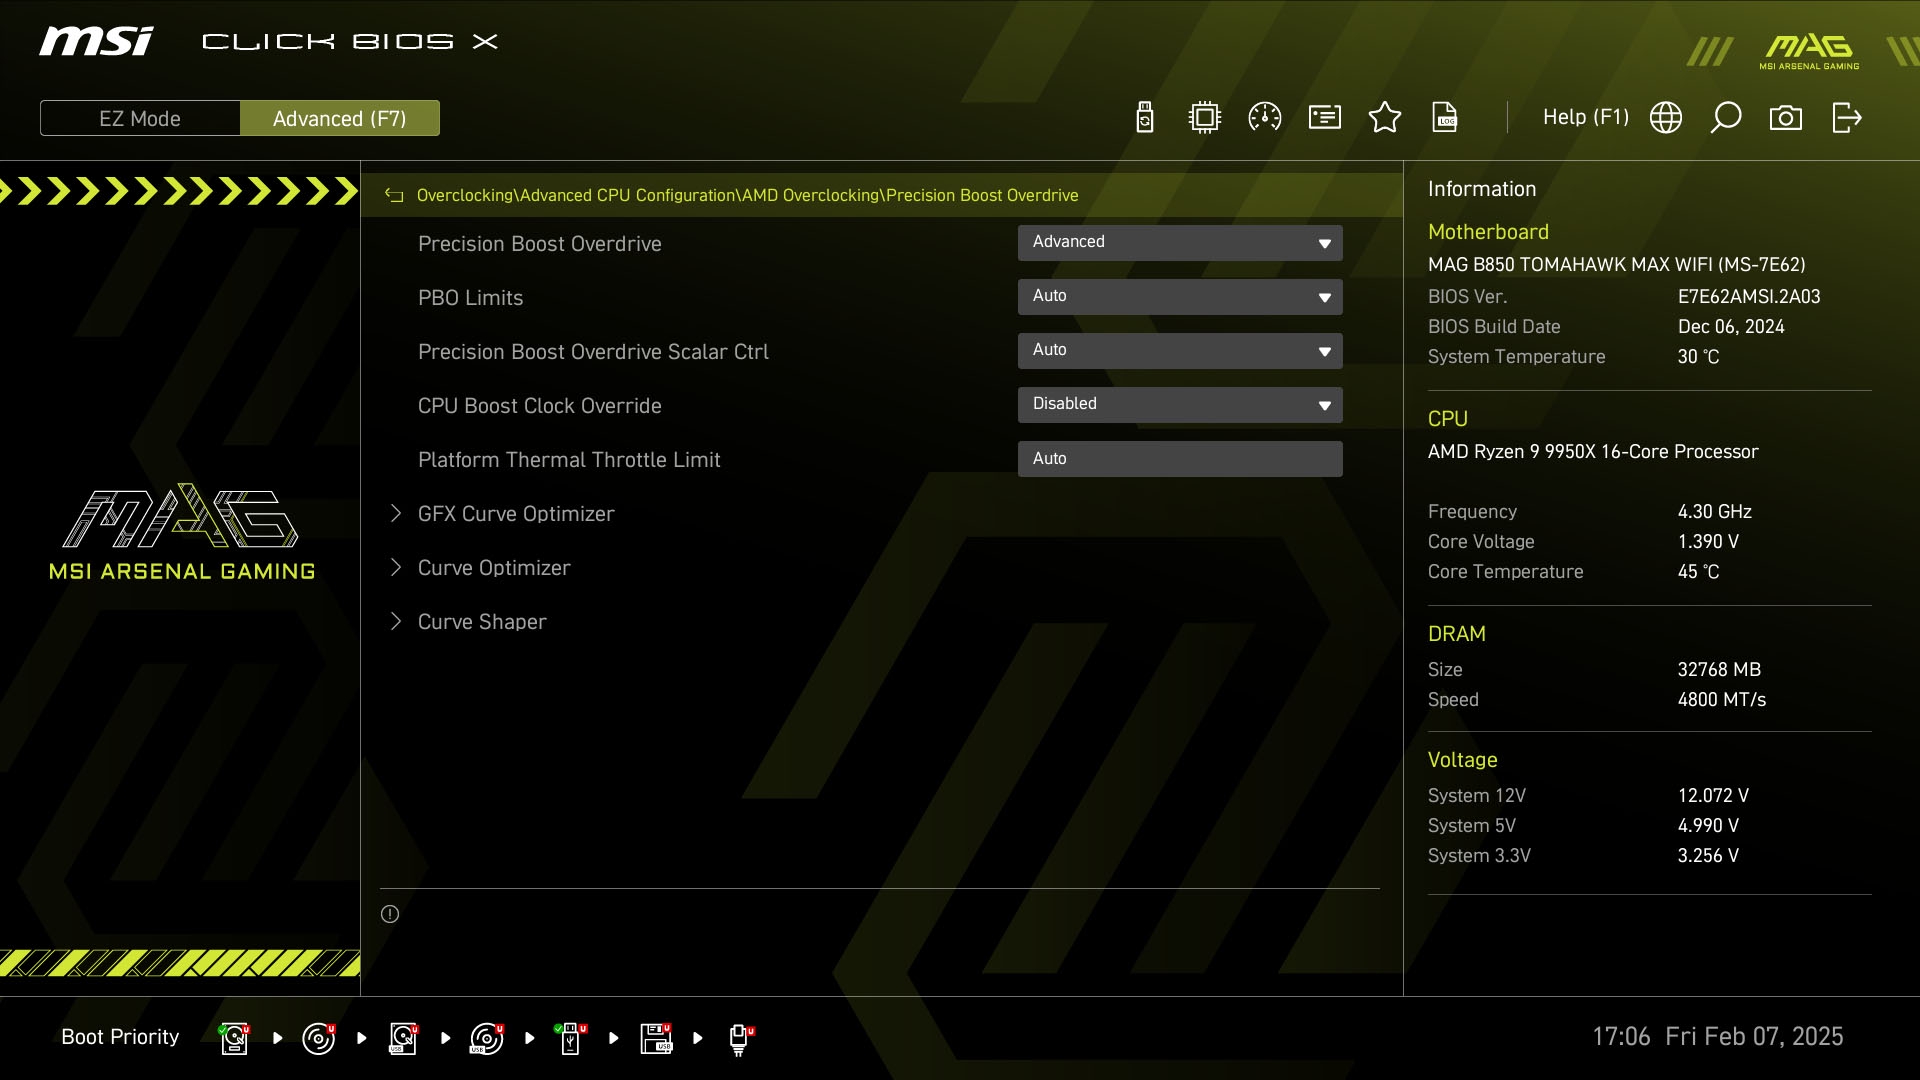
Task: Open the PBO Limits dropdown
Action: coord(1180,297)
